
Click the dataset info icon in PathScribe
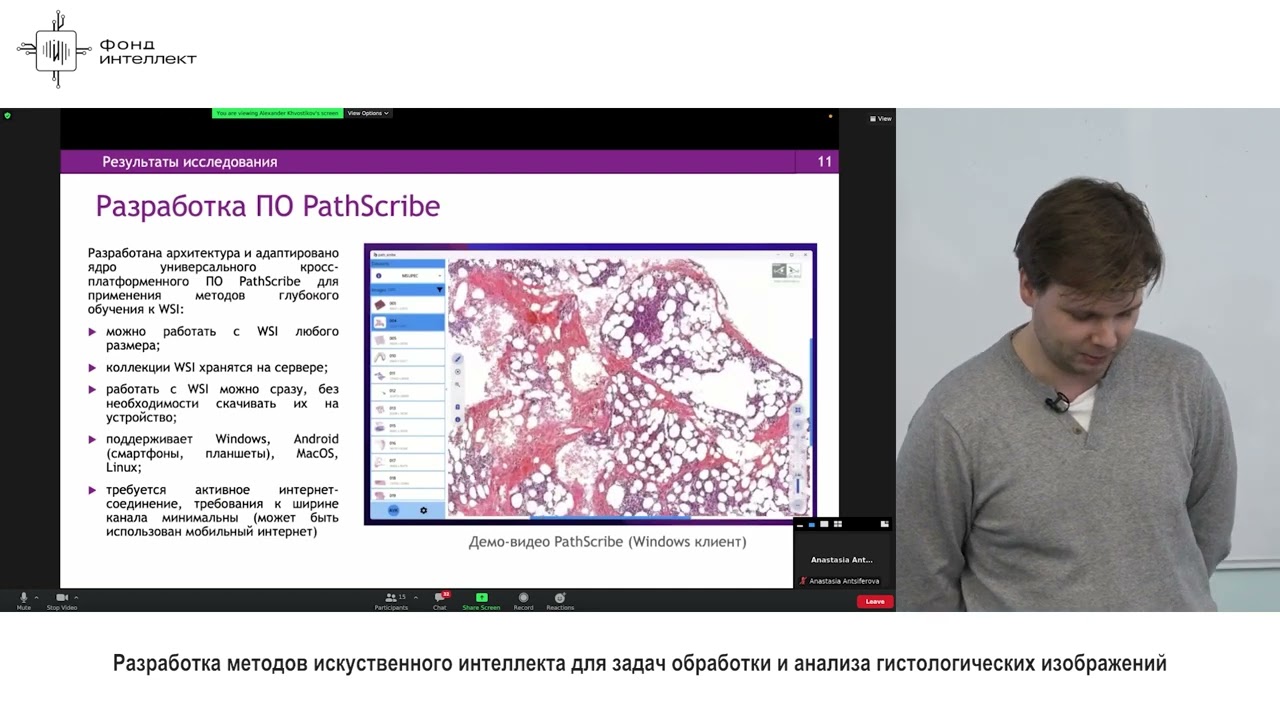point(379,275)
